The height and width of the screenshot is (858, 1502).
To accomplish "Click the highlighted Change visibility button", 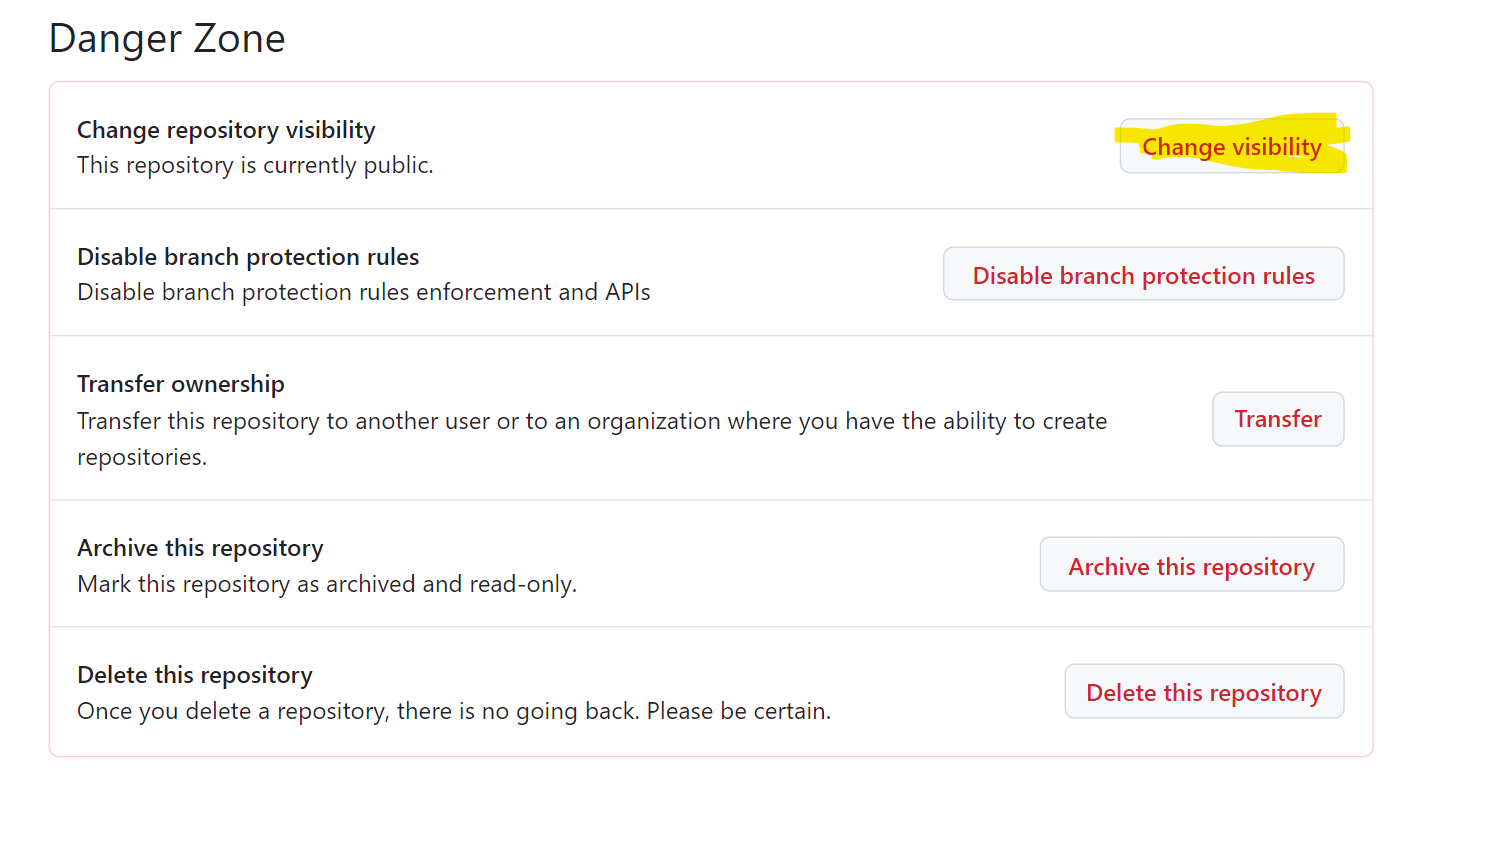I will 1232,146.
